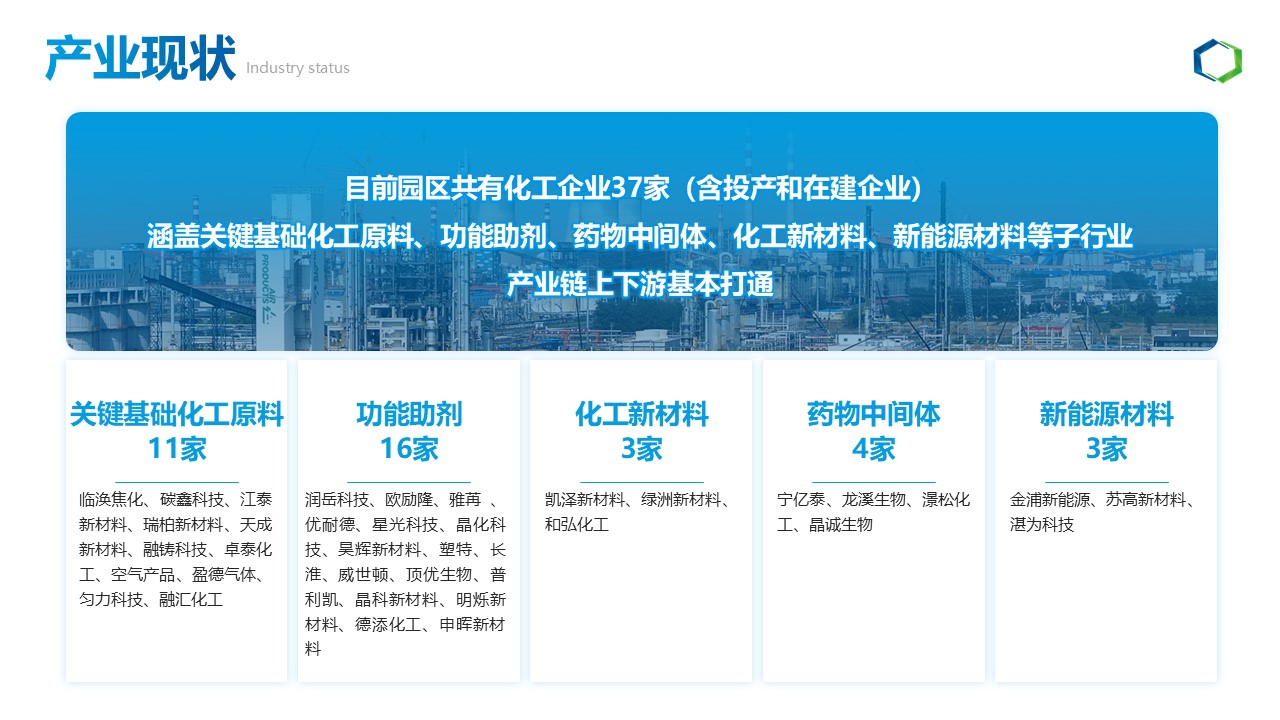Select the 产业链上下游基本打通 banner text
This screenshot has width=1280, height=720.
pos(640,284)
